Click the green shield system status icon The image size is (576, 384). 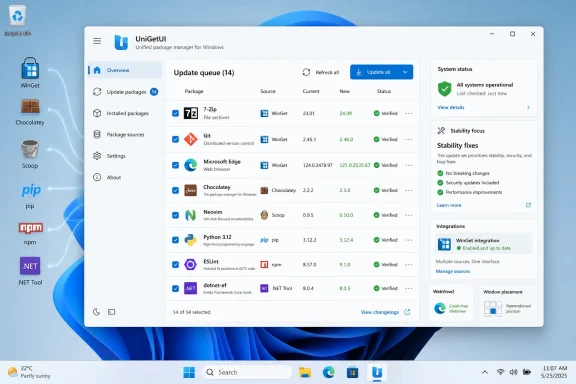point(444,89)
